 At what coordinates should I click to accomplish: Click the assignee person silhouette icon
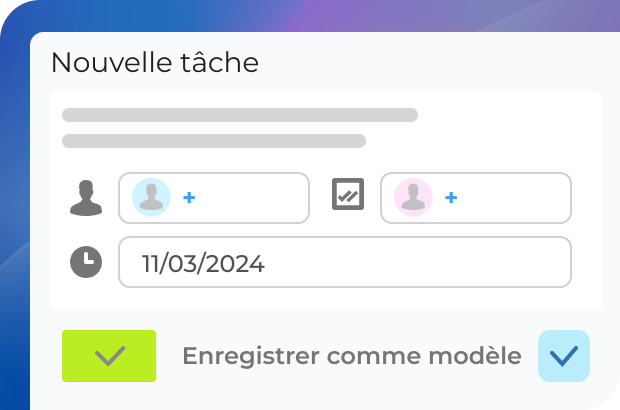86,198
